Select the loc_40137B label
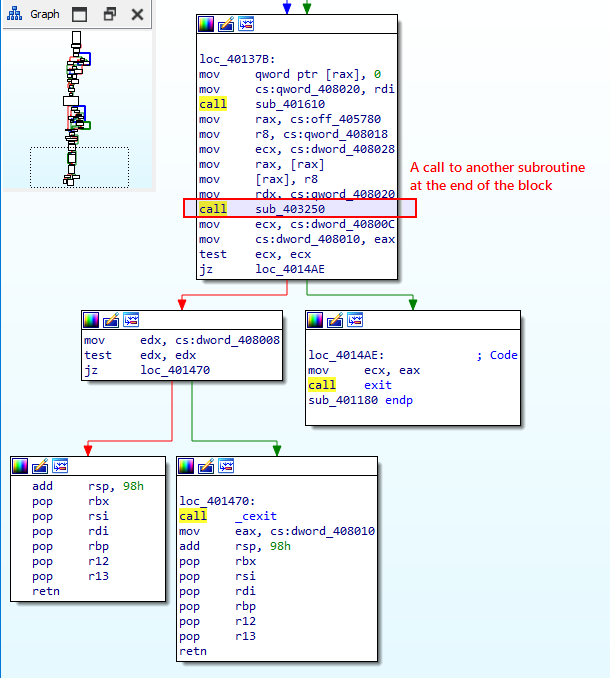 [x=237, y=59]
